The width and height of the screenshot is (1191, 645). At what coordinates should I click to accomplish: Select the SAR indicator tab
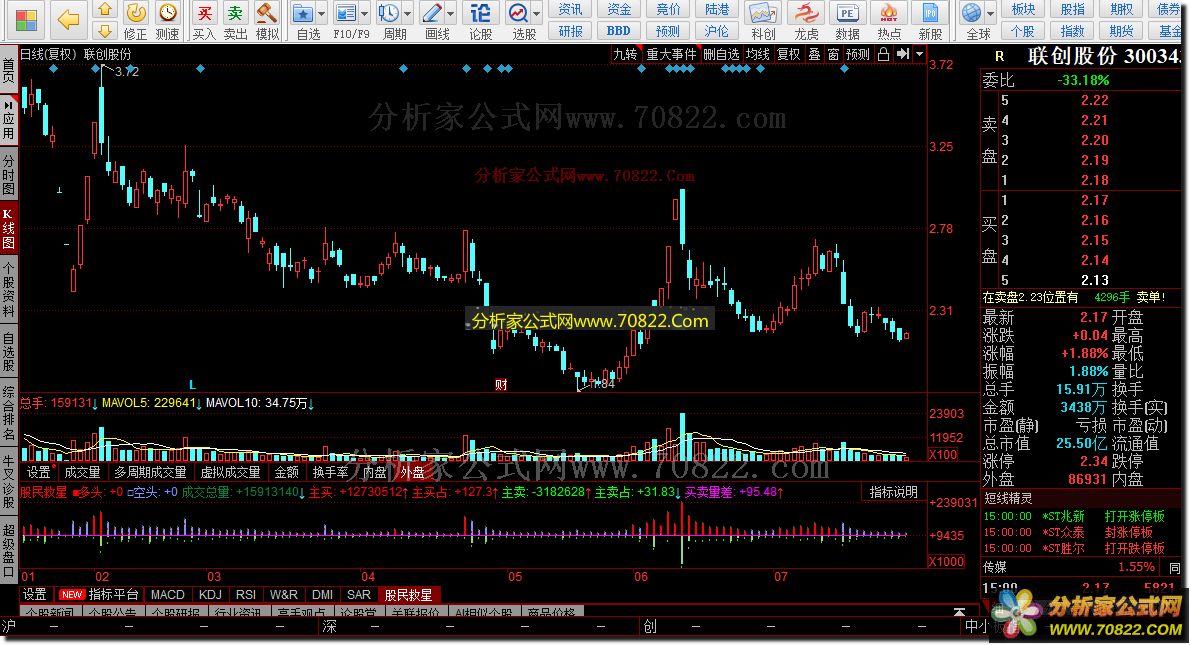[359, 595]
